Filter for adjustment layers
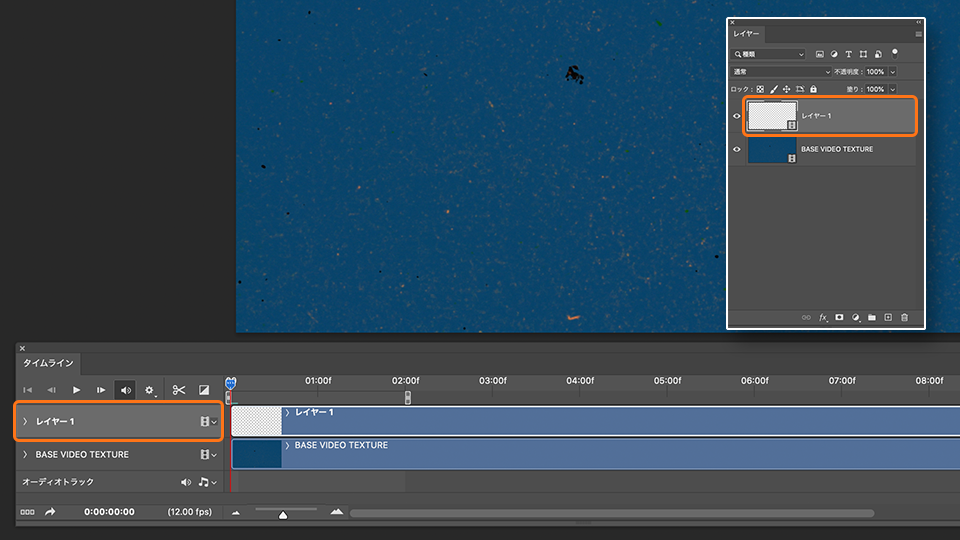 click(x=834, y=54)
